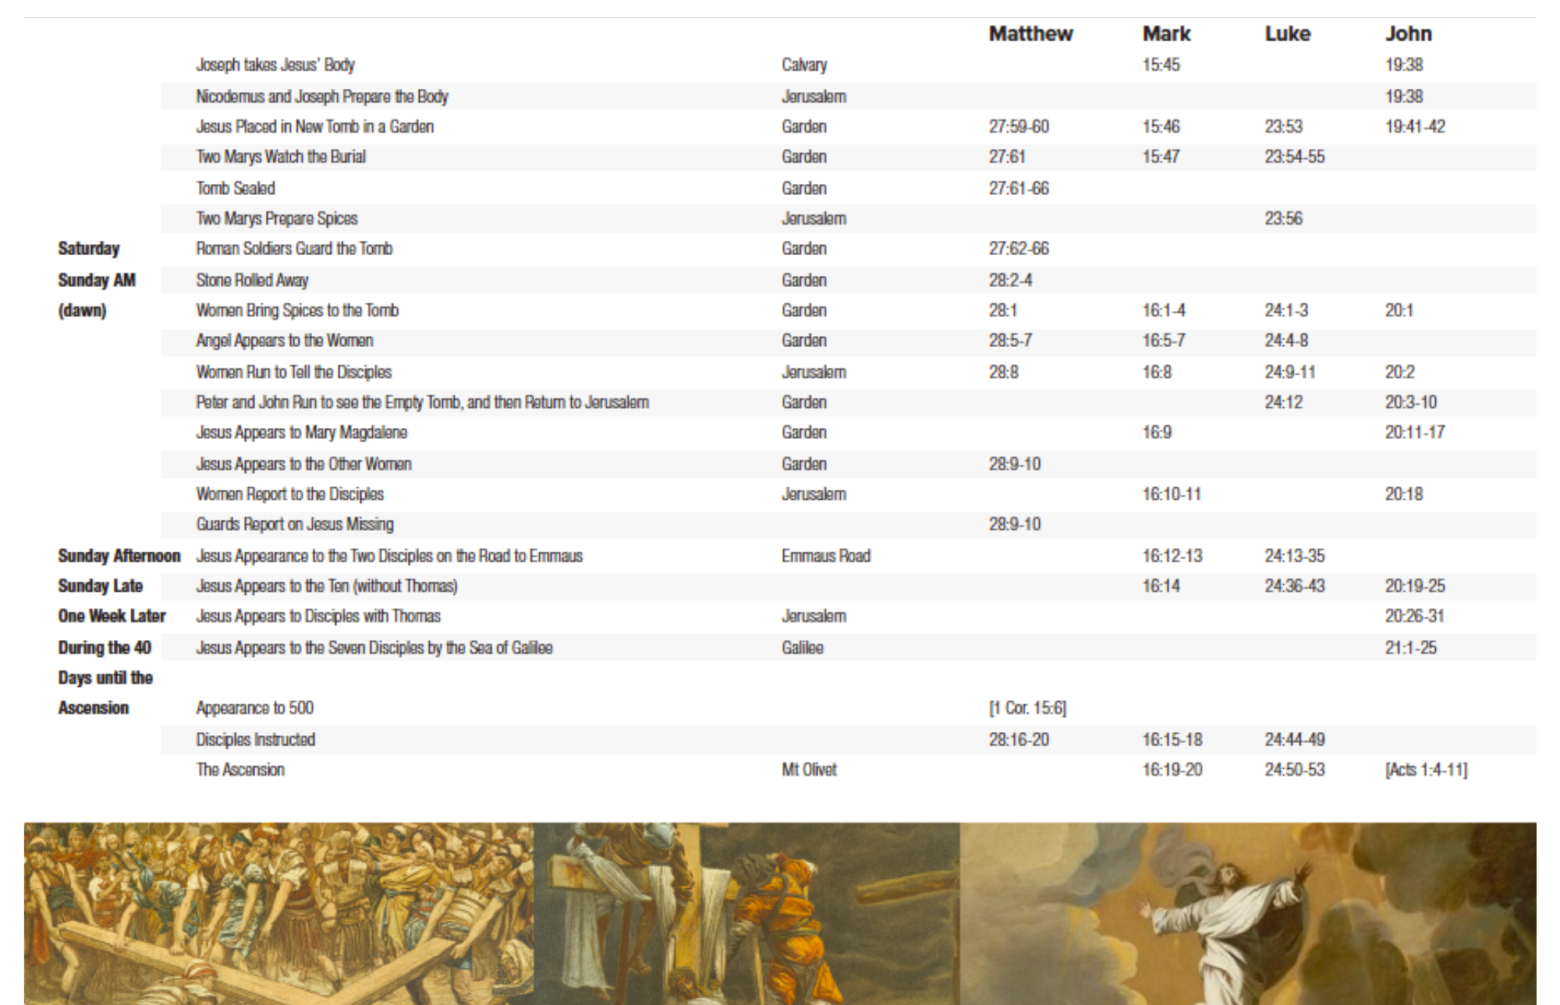The width and height of the screenshot is (1560, 1005).
Task: Open the [1 Cor. 15:6] reference
Action: (x=1027, y=708)
